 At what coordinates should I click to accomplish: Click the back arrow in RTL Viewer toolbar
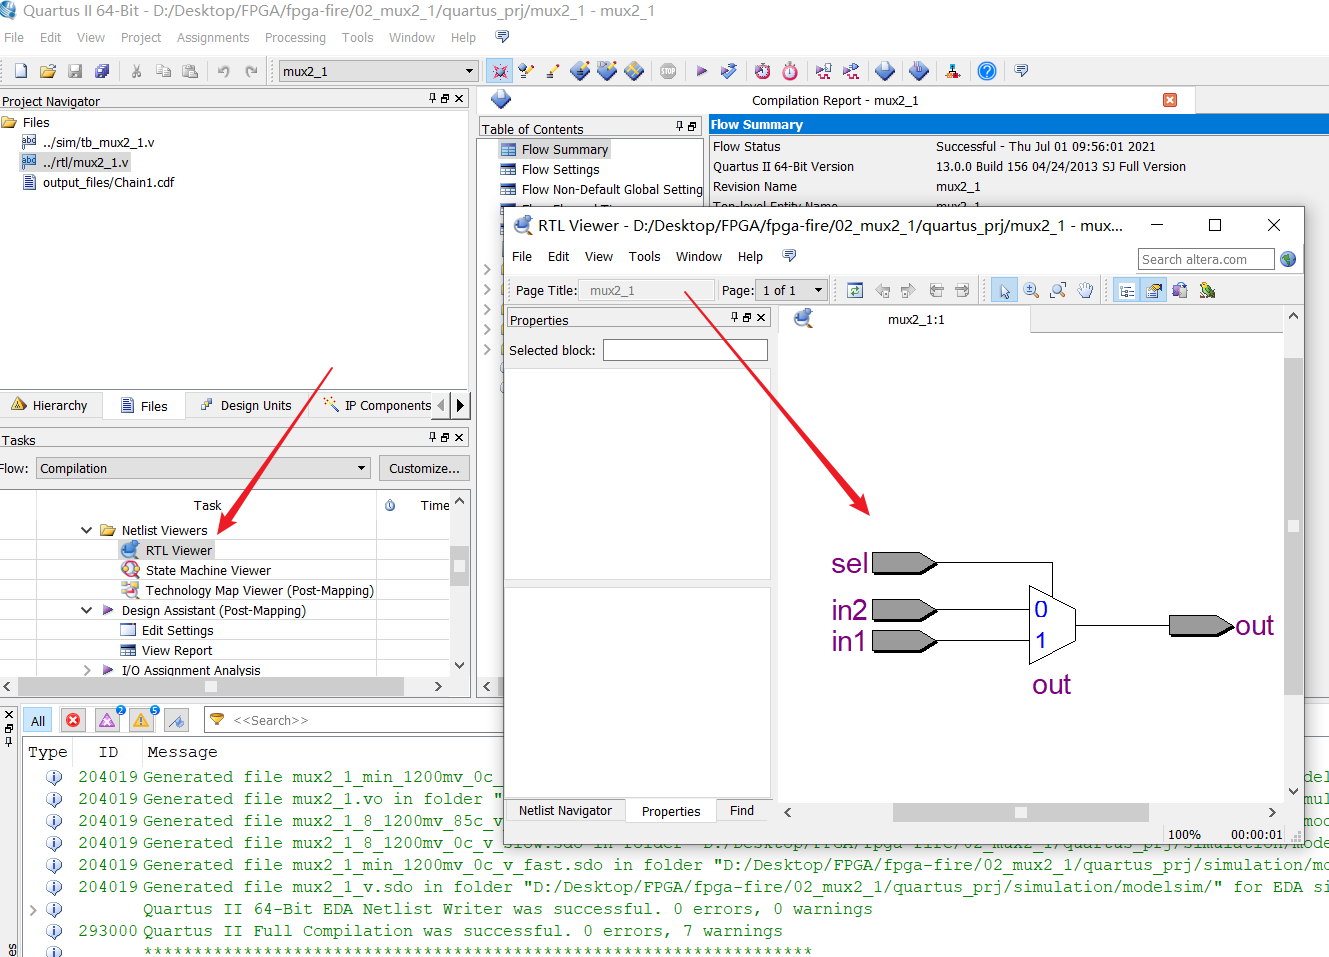[882, 290]
